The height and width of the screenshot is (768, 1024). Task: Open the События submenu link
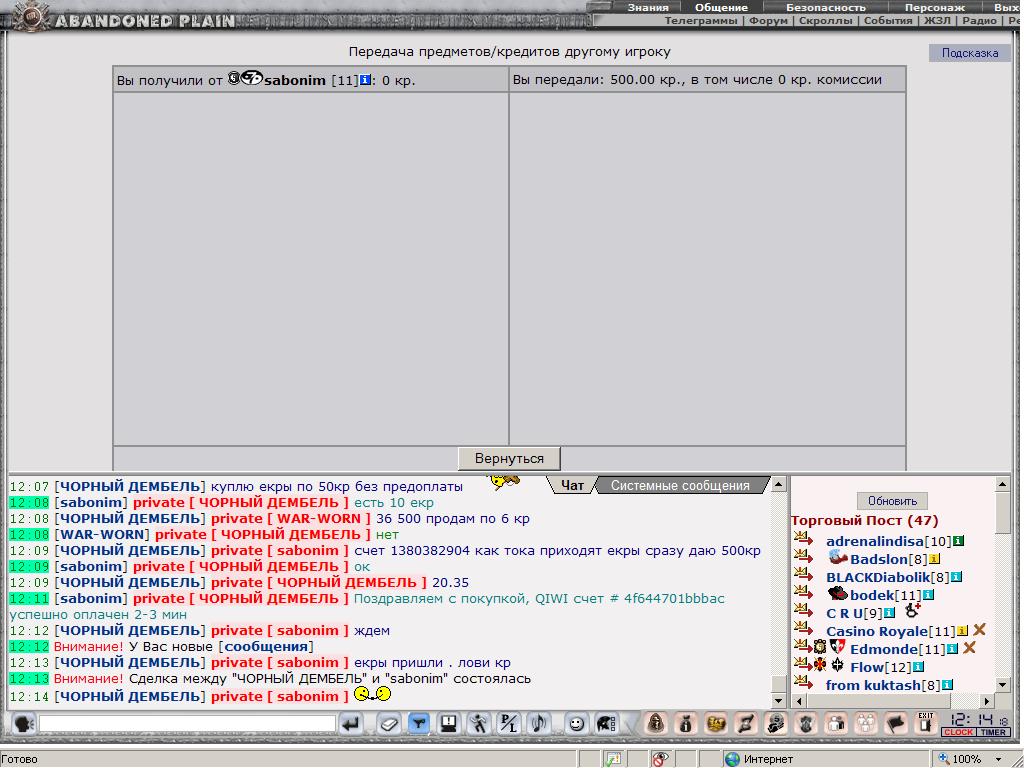[888, 21]
